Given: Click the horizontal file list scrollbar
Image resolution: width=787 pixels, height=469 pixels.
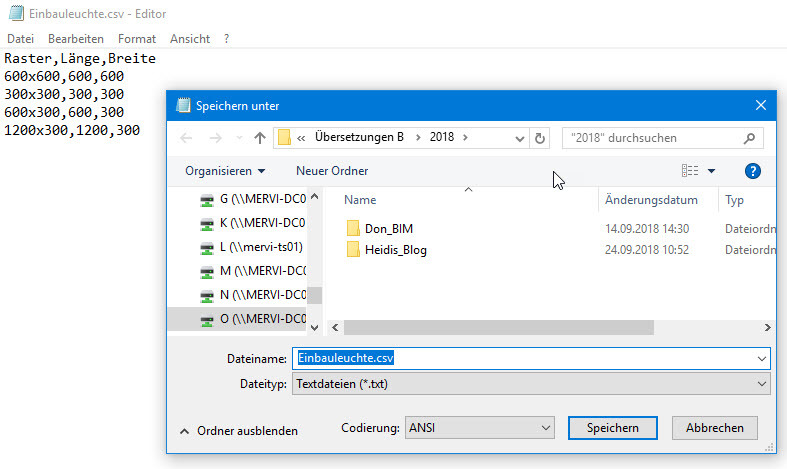Looking at the screenshot, I should pos(498,327).
